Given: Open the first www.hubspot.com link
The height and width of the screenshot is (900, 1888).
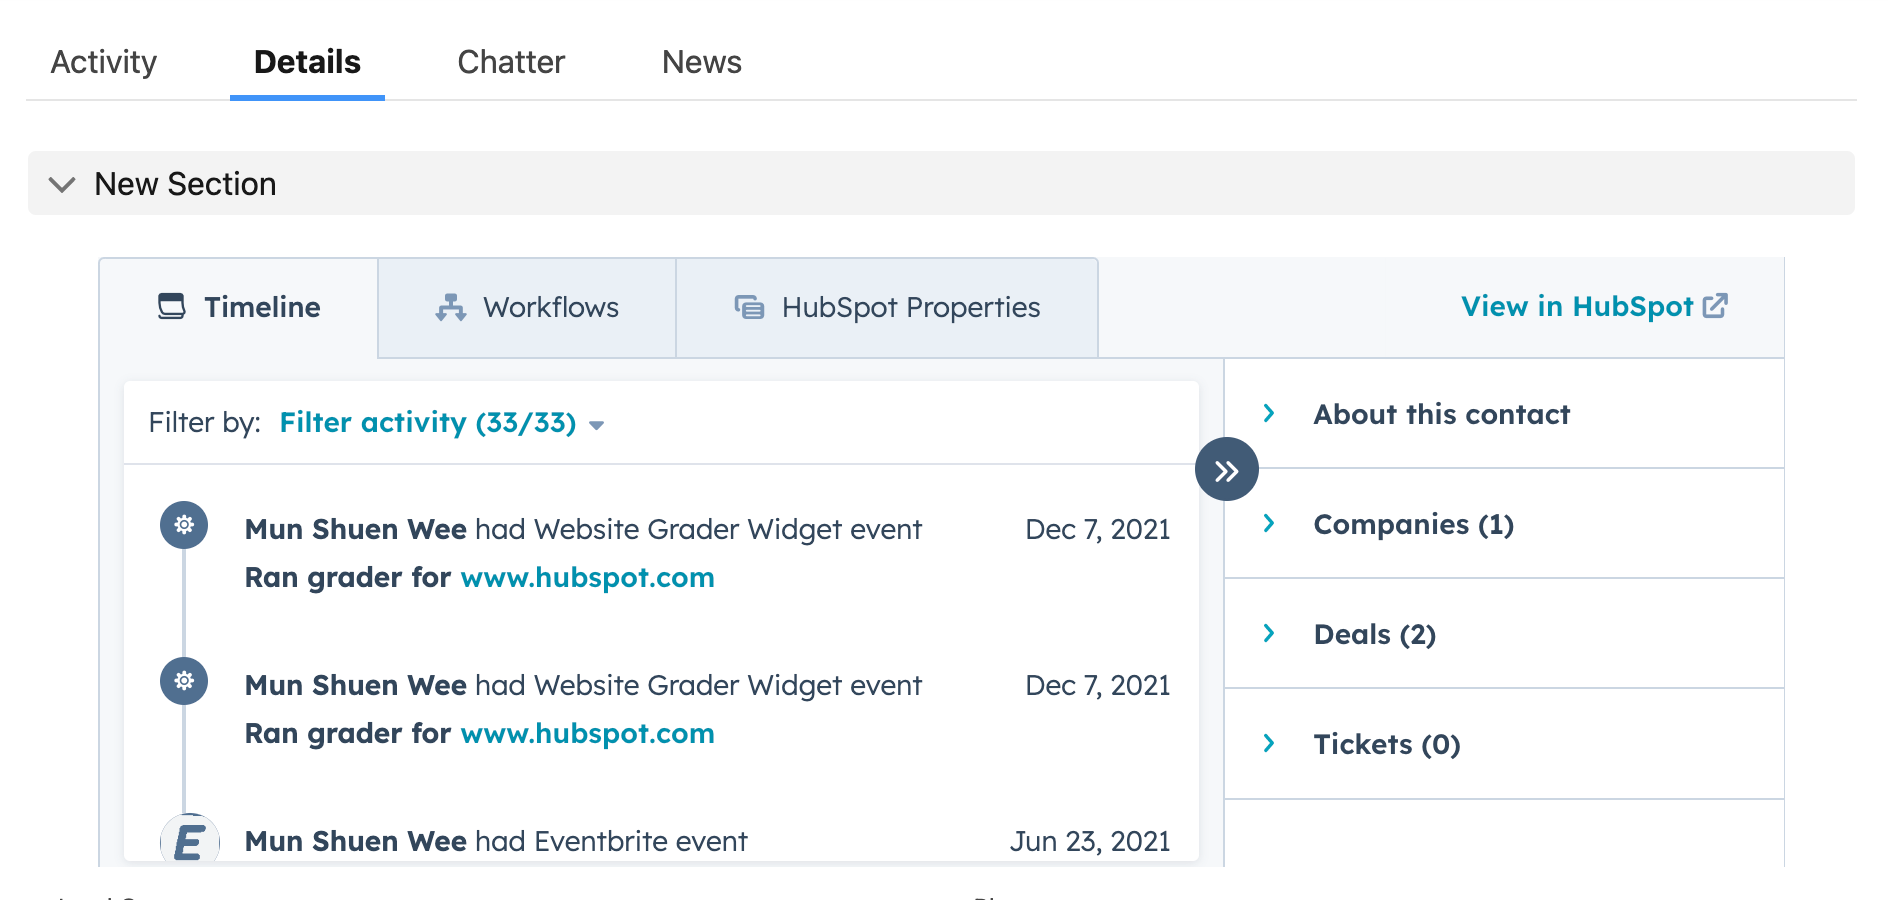Looking at the screenshot, I should (588, 578).
